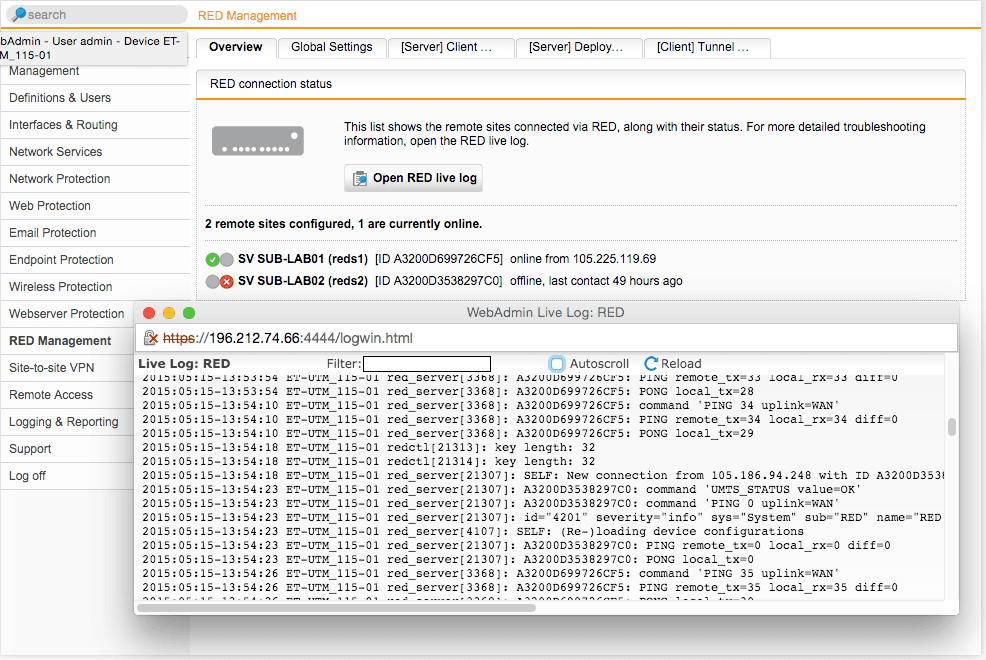Click the Autoscroll label
The height and width of the screenshot is (660, 986).
599,364
